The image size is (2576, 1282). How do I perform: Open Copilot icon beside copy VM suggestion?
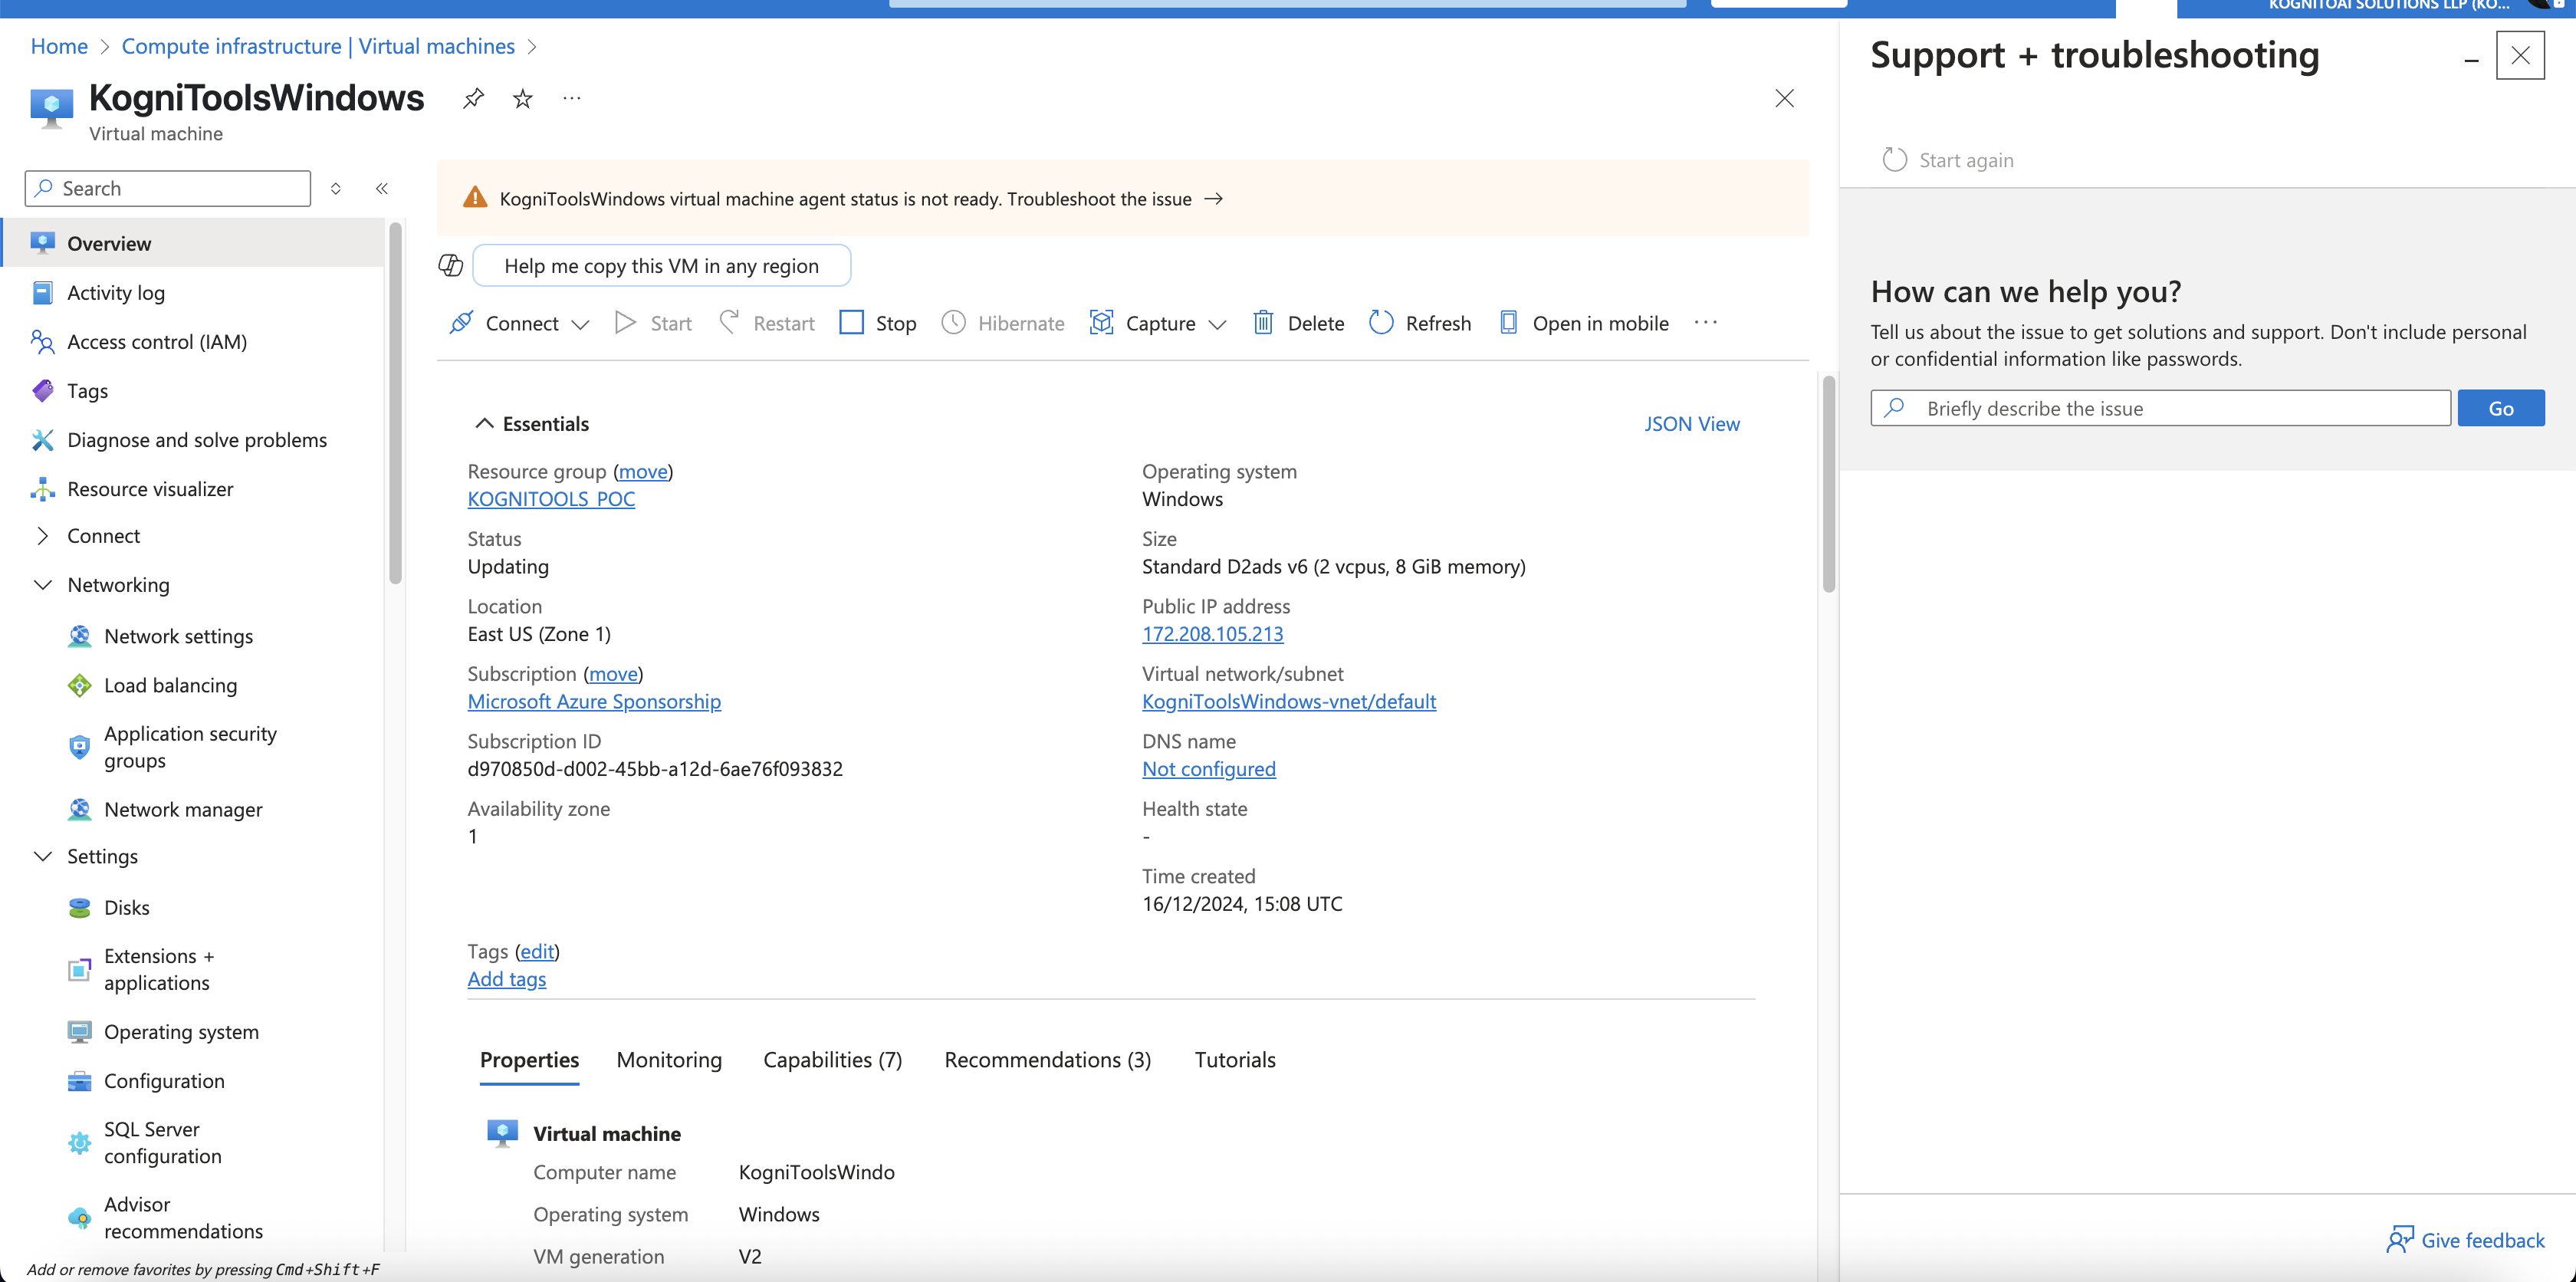click(450, 265)
